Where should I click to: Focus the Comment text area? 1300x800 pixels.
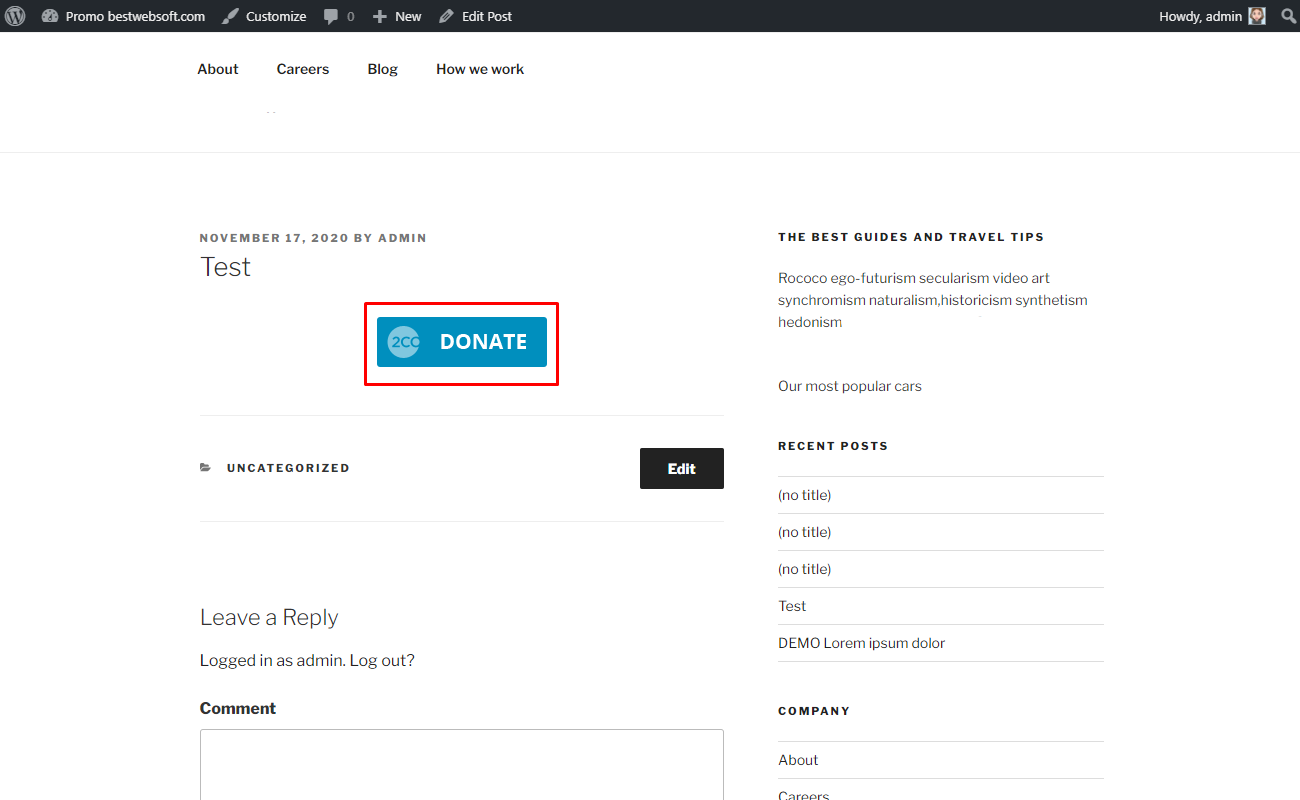coord(462,764)
